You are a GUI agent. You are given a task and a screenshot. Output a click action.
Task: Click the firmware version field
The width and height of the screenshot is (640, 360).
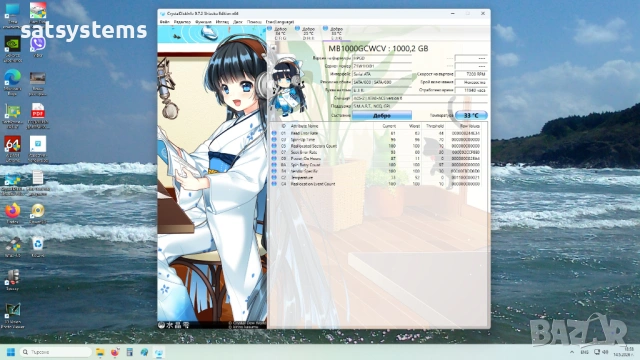[x=382, y=58]
